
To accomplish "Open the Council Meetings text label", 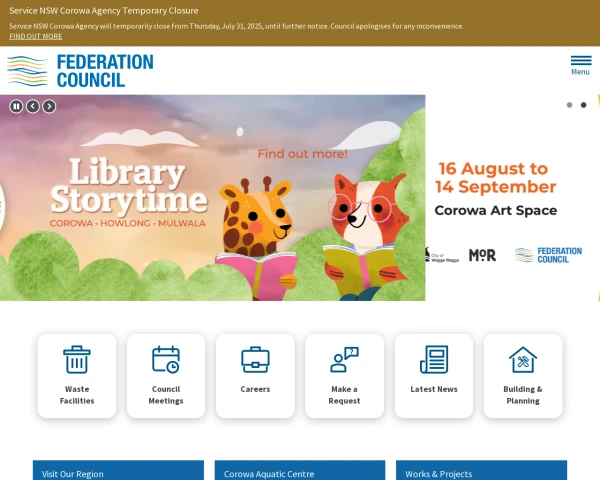I will 166,395.
